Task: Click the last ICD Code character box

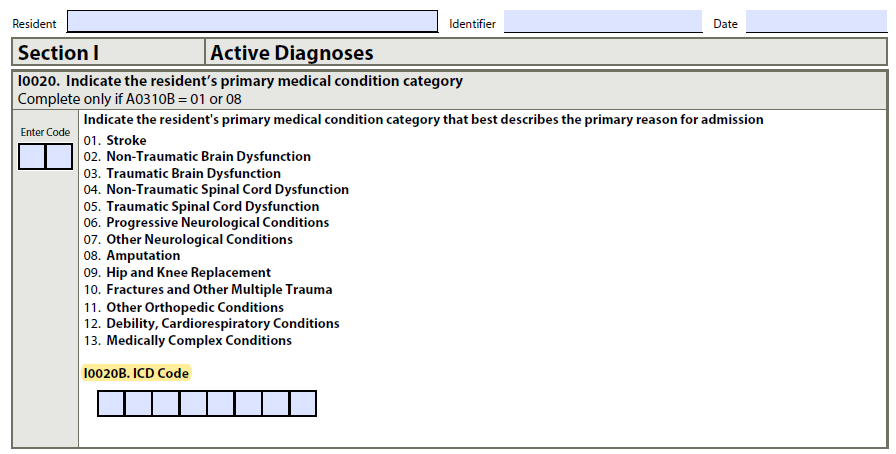Action: 302,404
